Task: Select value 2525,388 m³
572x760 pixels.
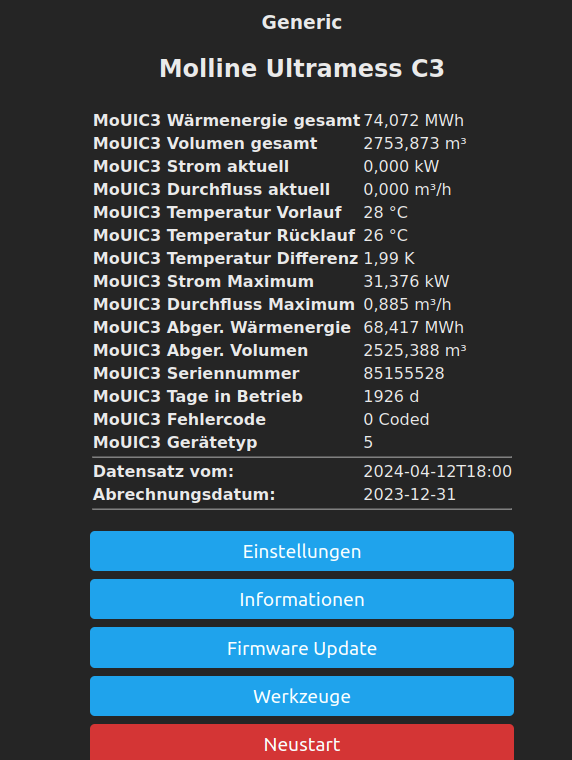Action: (x=415, y=350)
